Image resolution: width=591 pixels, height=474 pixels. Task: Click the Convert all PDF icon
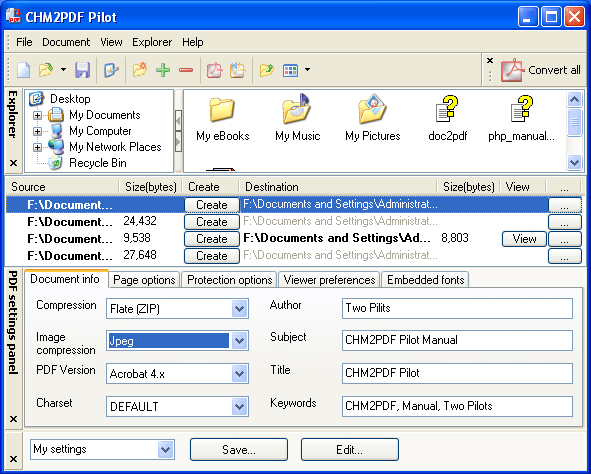pyautogui.click(x=512, y=70)
